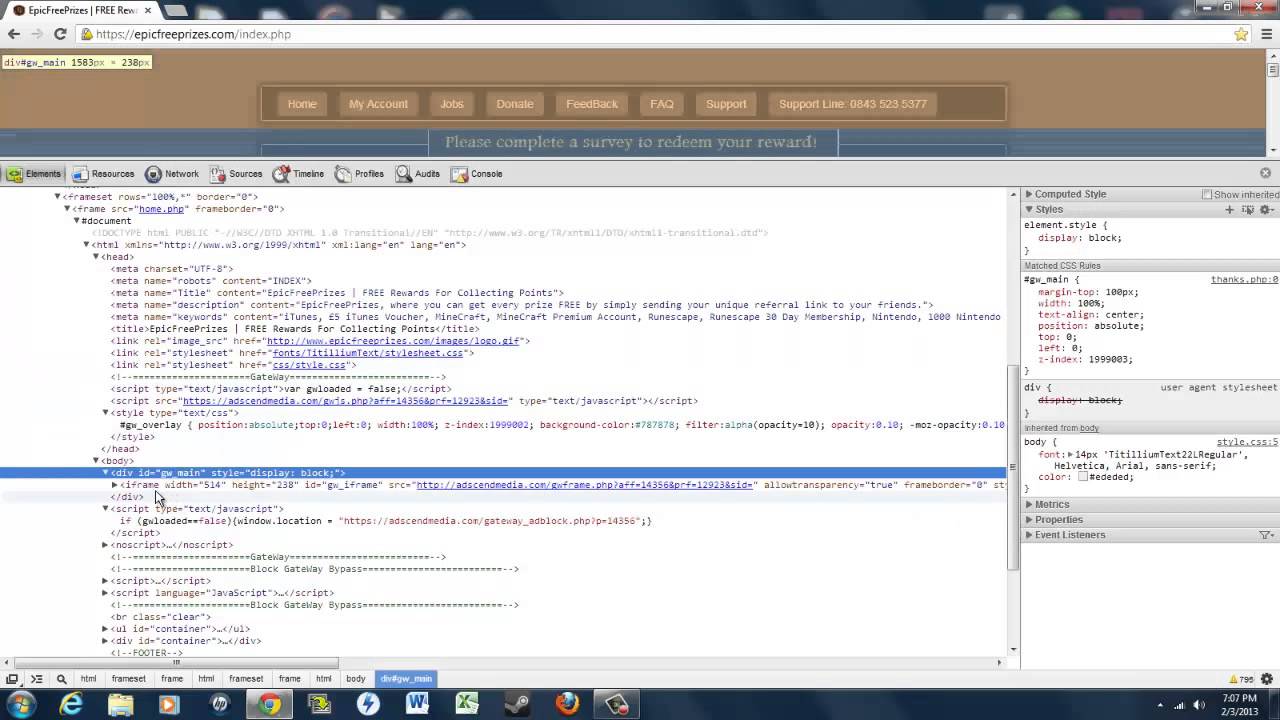Screen dimensions: 1280x720
Task: Open Excel from taskbar
Action: click(467, 704)
